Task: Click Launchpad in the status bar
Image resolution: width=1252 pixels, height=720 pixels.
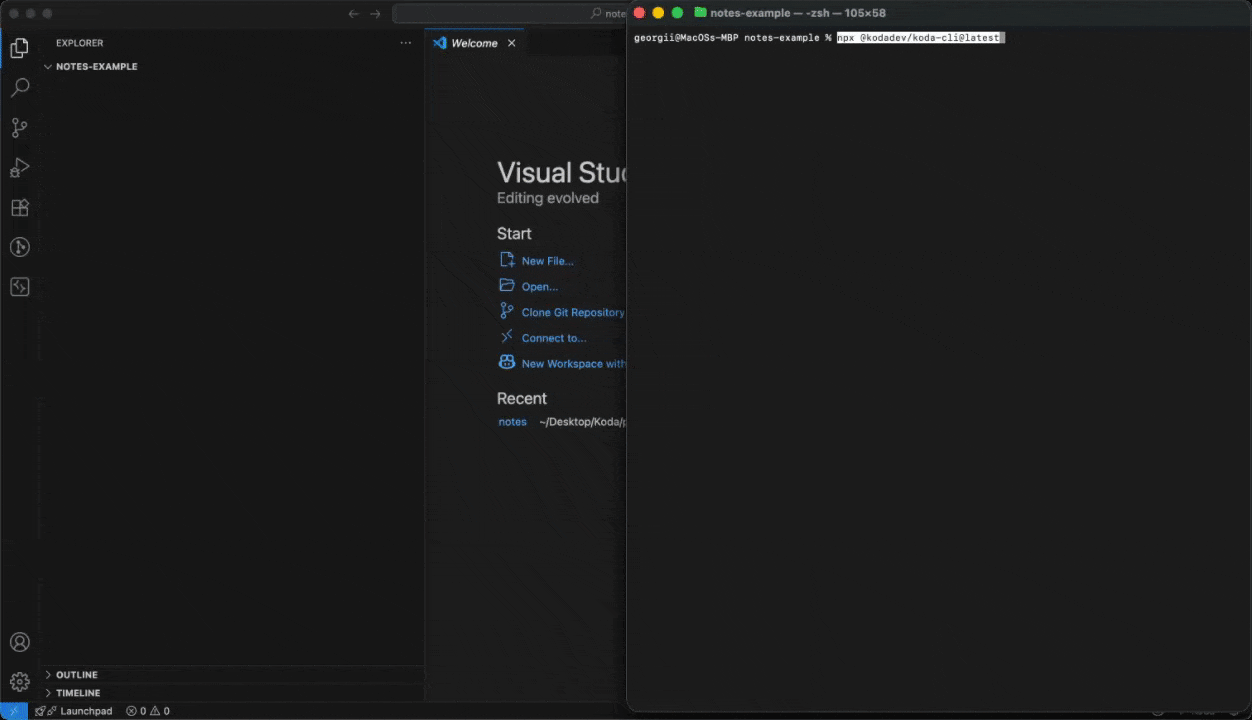Action: click(85, 711)
